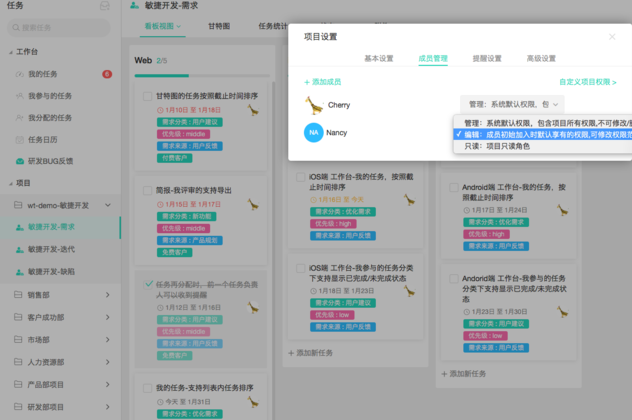This screenshot has height=420, width=632.
Task: Open Cherry's permission role dropdown
Action: (512, 104)
